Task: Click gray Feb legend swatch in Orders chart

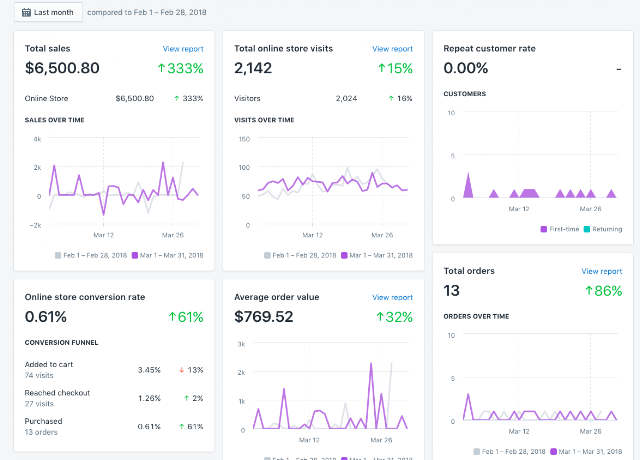Action: [x=477, y=451]
